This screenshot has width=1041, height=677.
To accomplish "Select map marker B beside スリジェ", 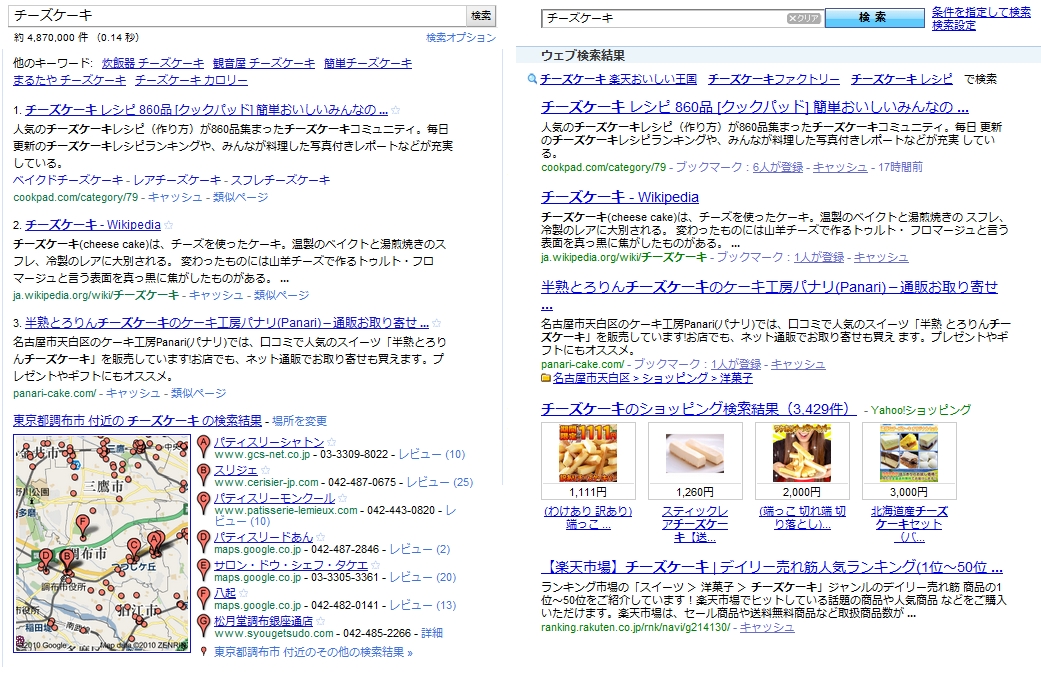I will [204, 475].
